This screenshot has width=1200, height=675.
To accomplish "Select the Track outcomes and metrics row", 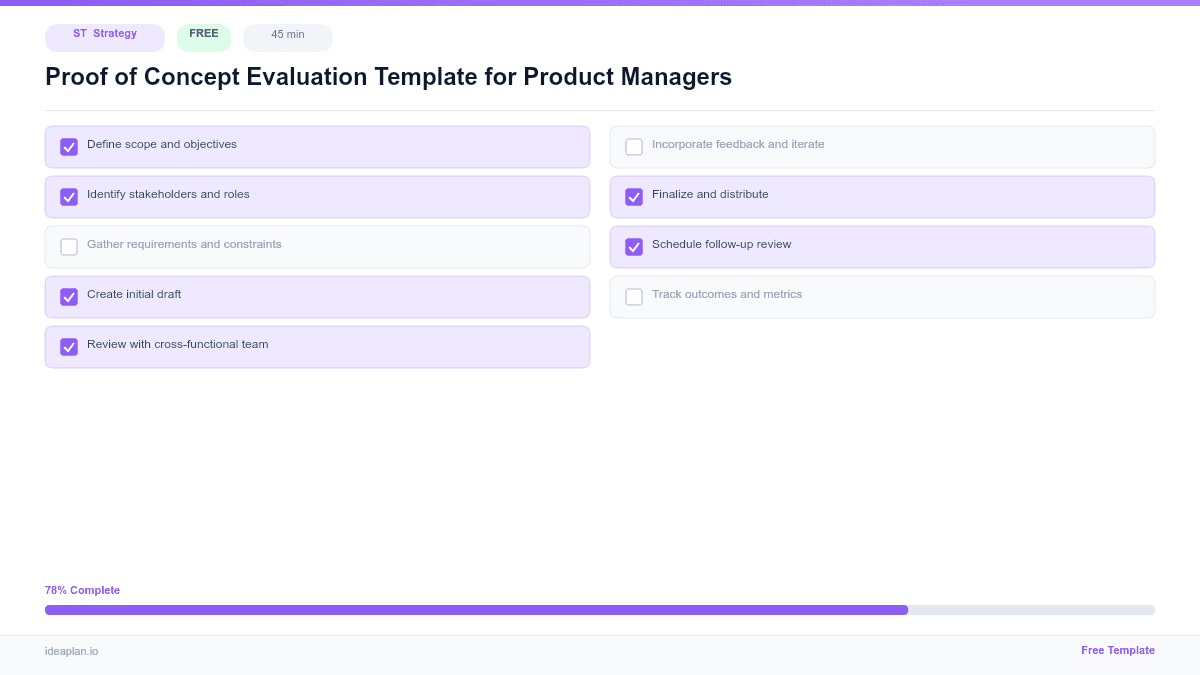I will tap(882, 296).
